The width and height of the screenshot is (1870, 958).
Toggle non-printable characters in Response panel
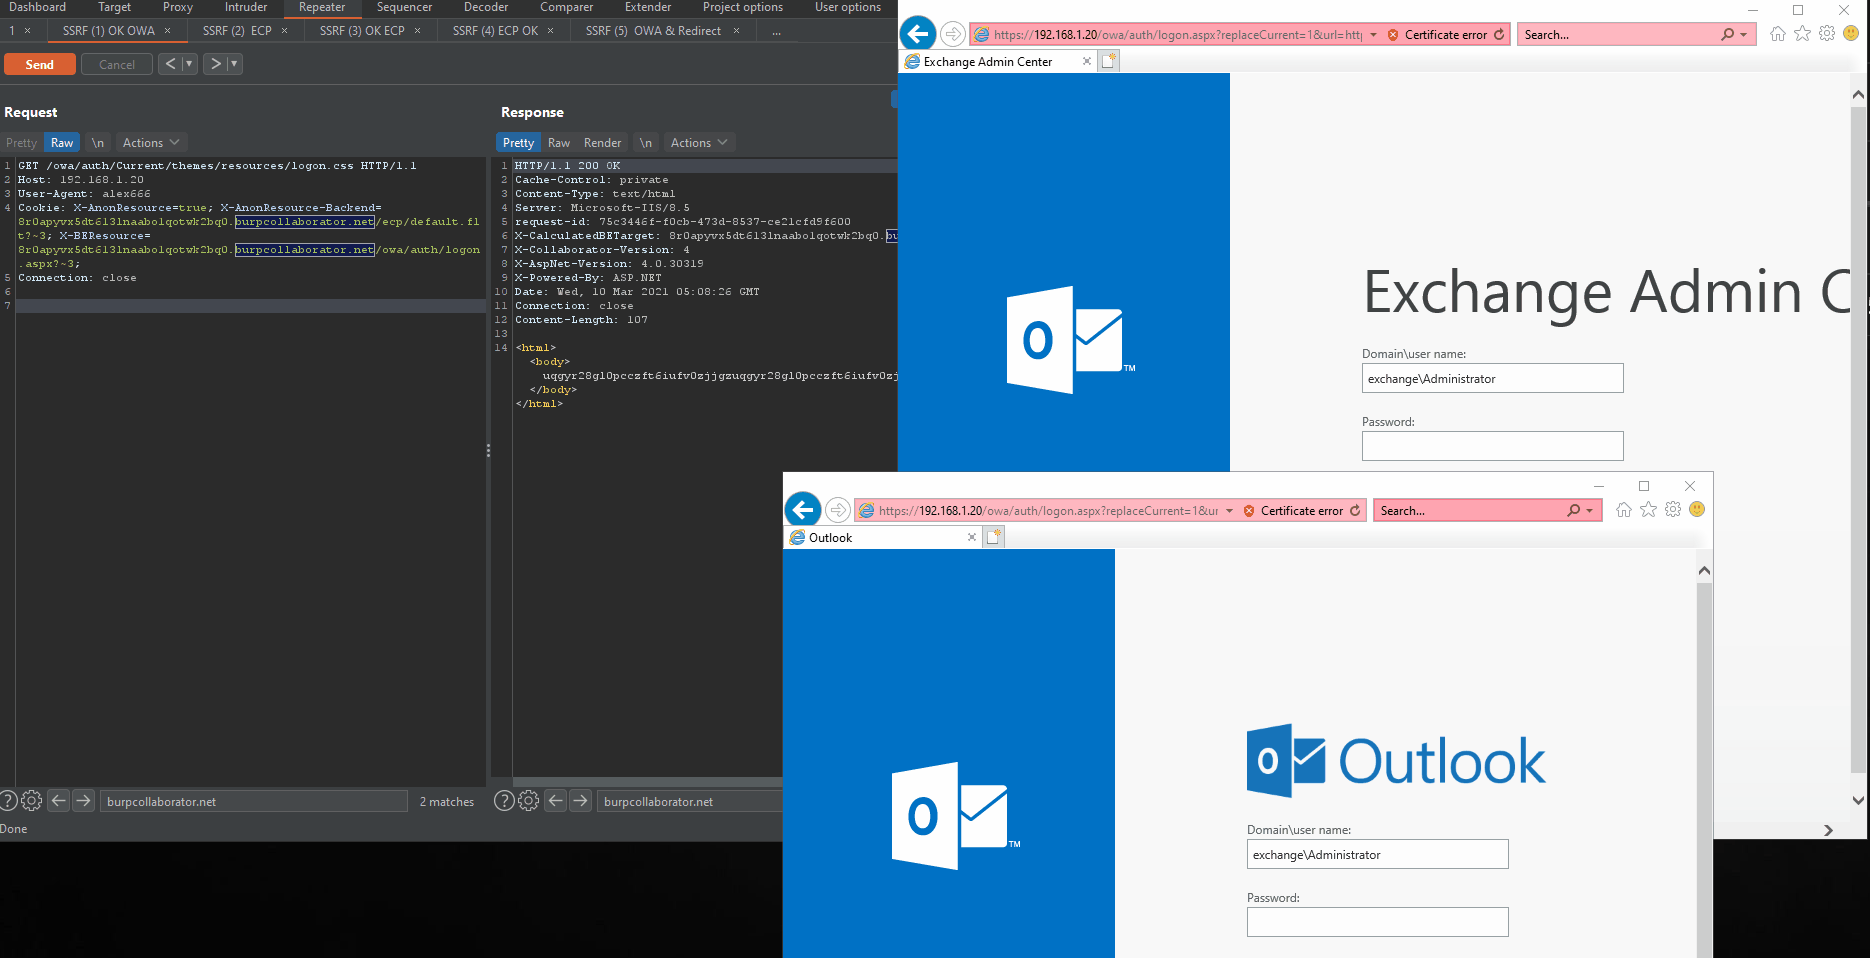point(646,143)
